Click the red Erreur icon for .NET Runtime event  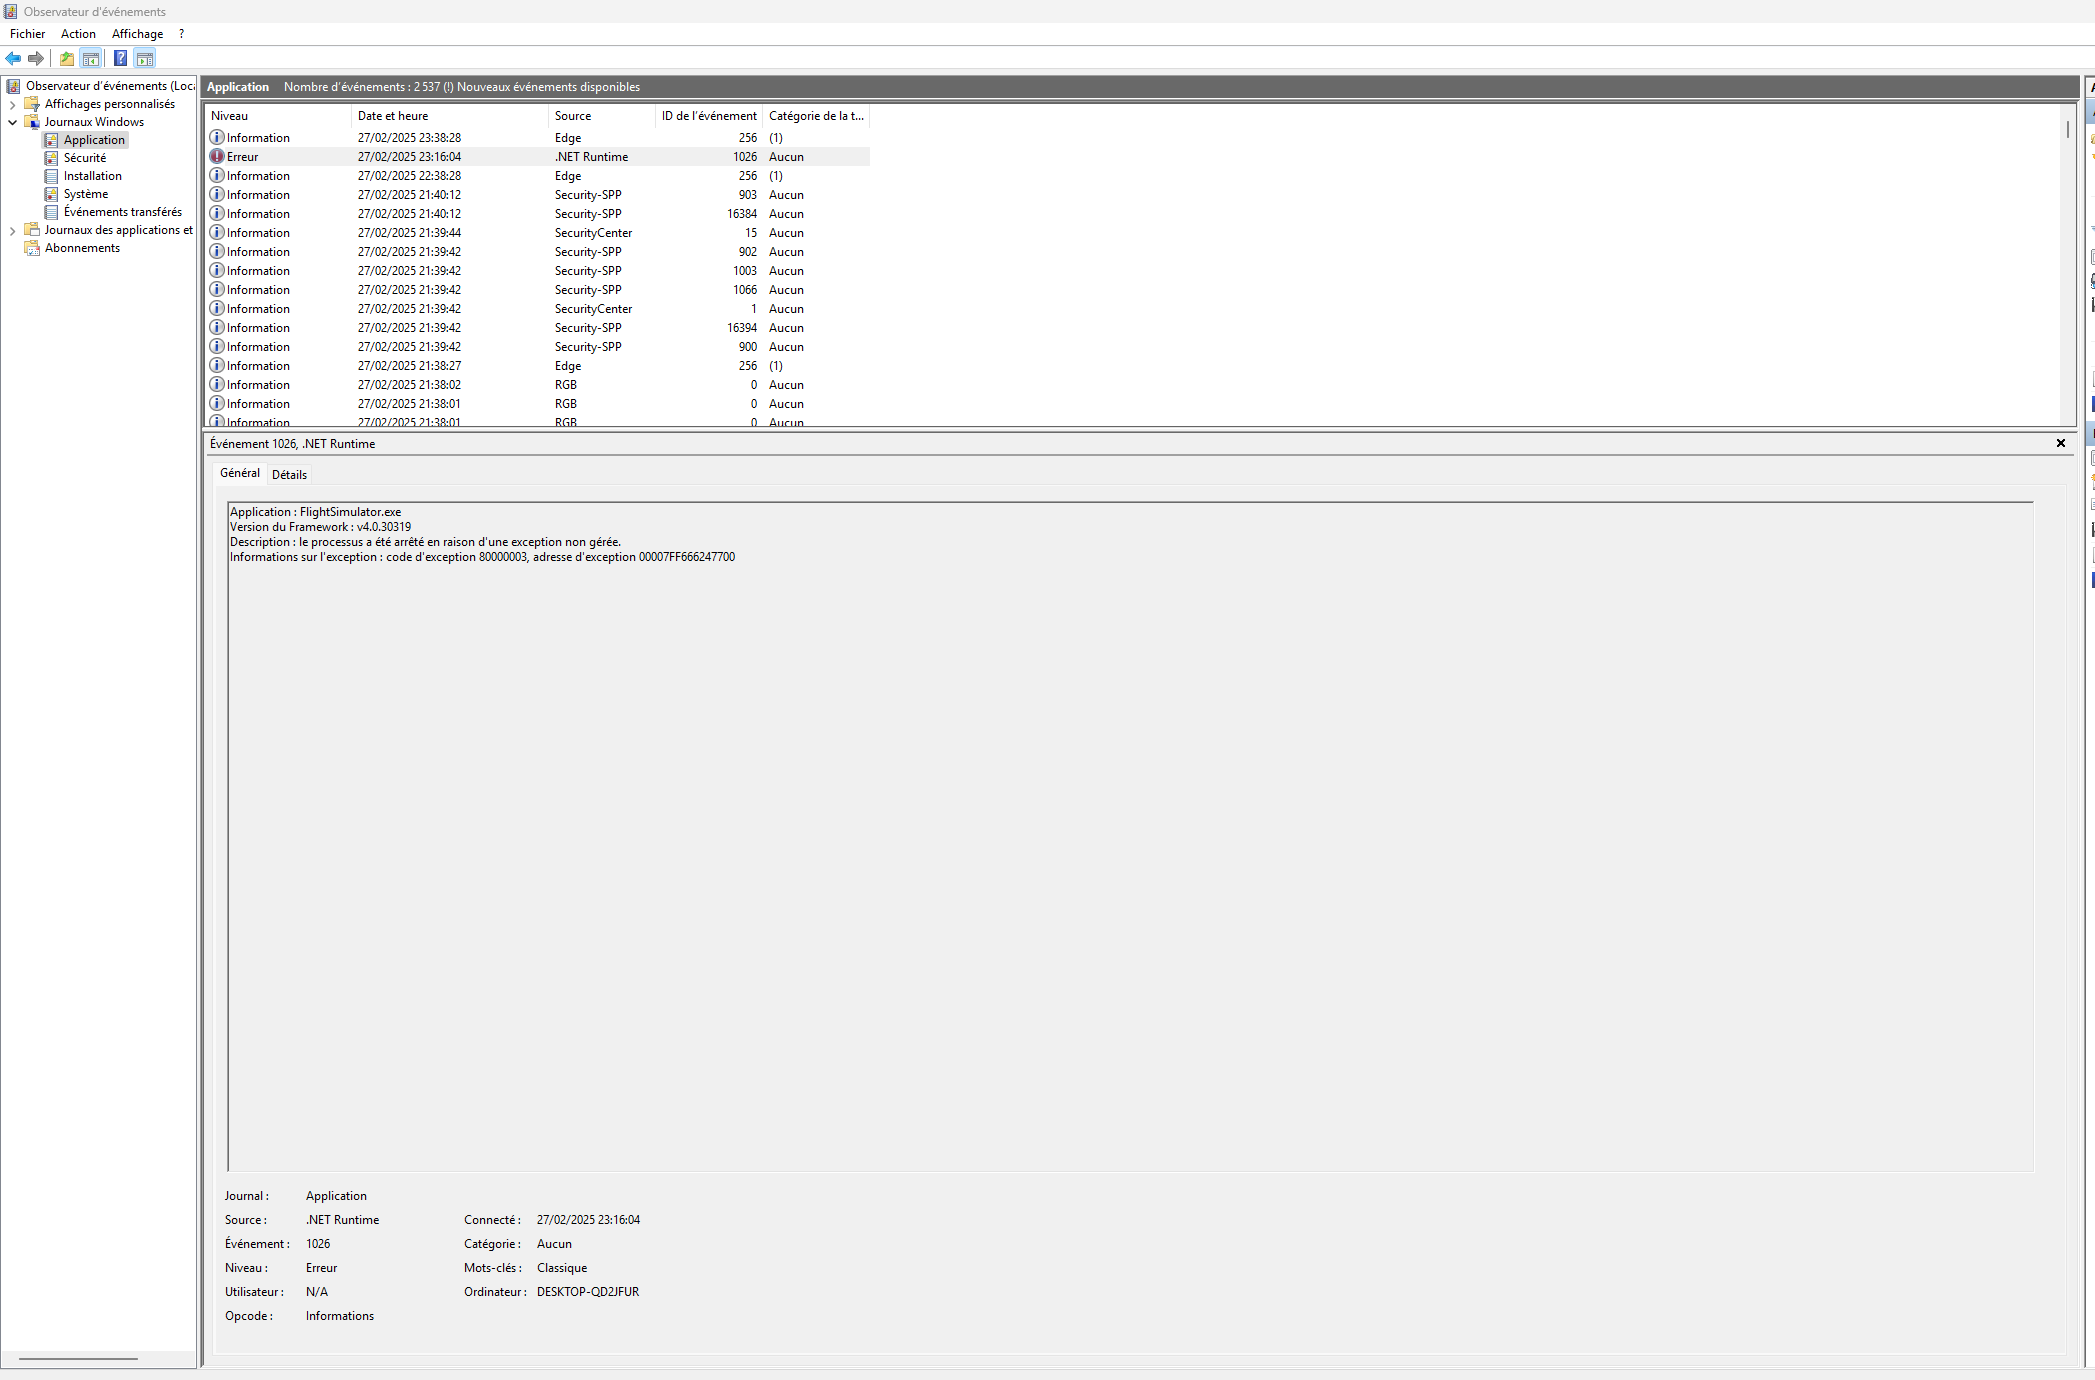click(x=217, y=157)
